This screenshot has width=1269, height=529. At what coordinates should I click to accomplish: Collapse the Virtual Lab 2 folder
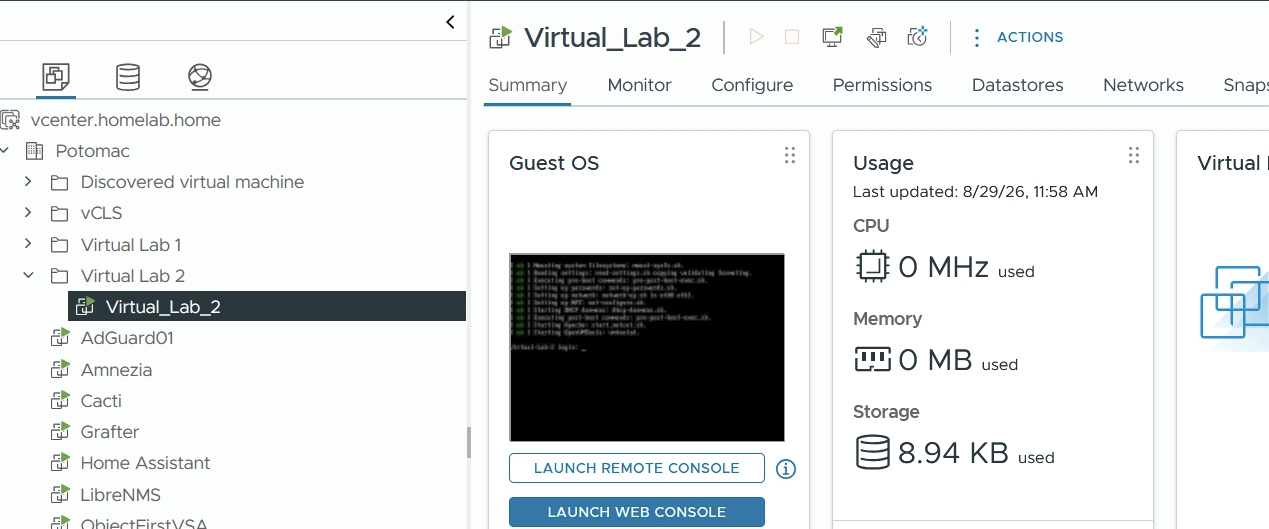click(x=28, y=276)
